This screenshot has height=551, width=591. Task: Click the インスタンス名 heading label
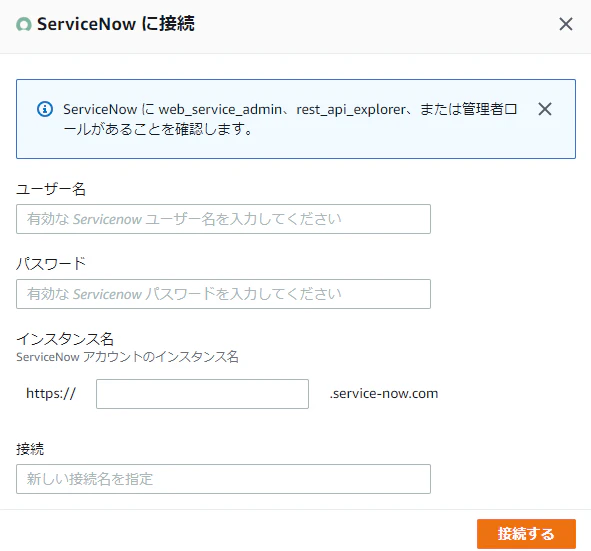coord(65,339)
